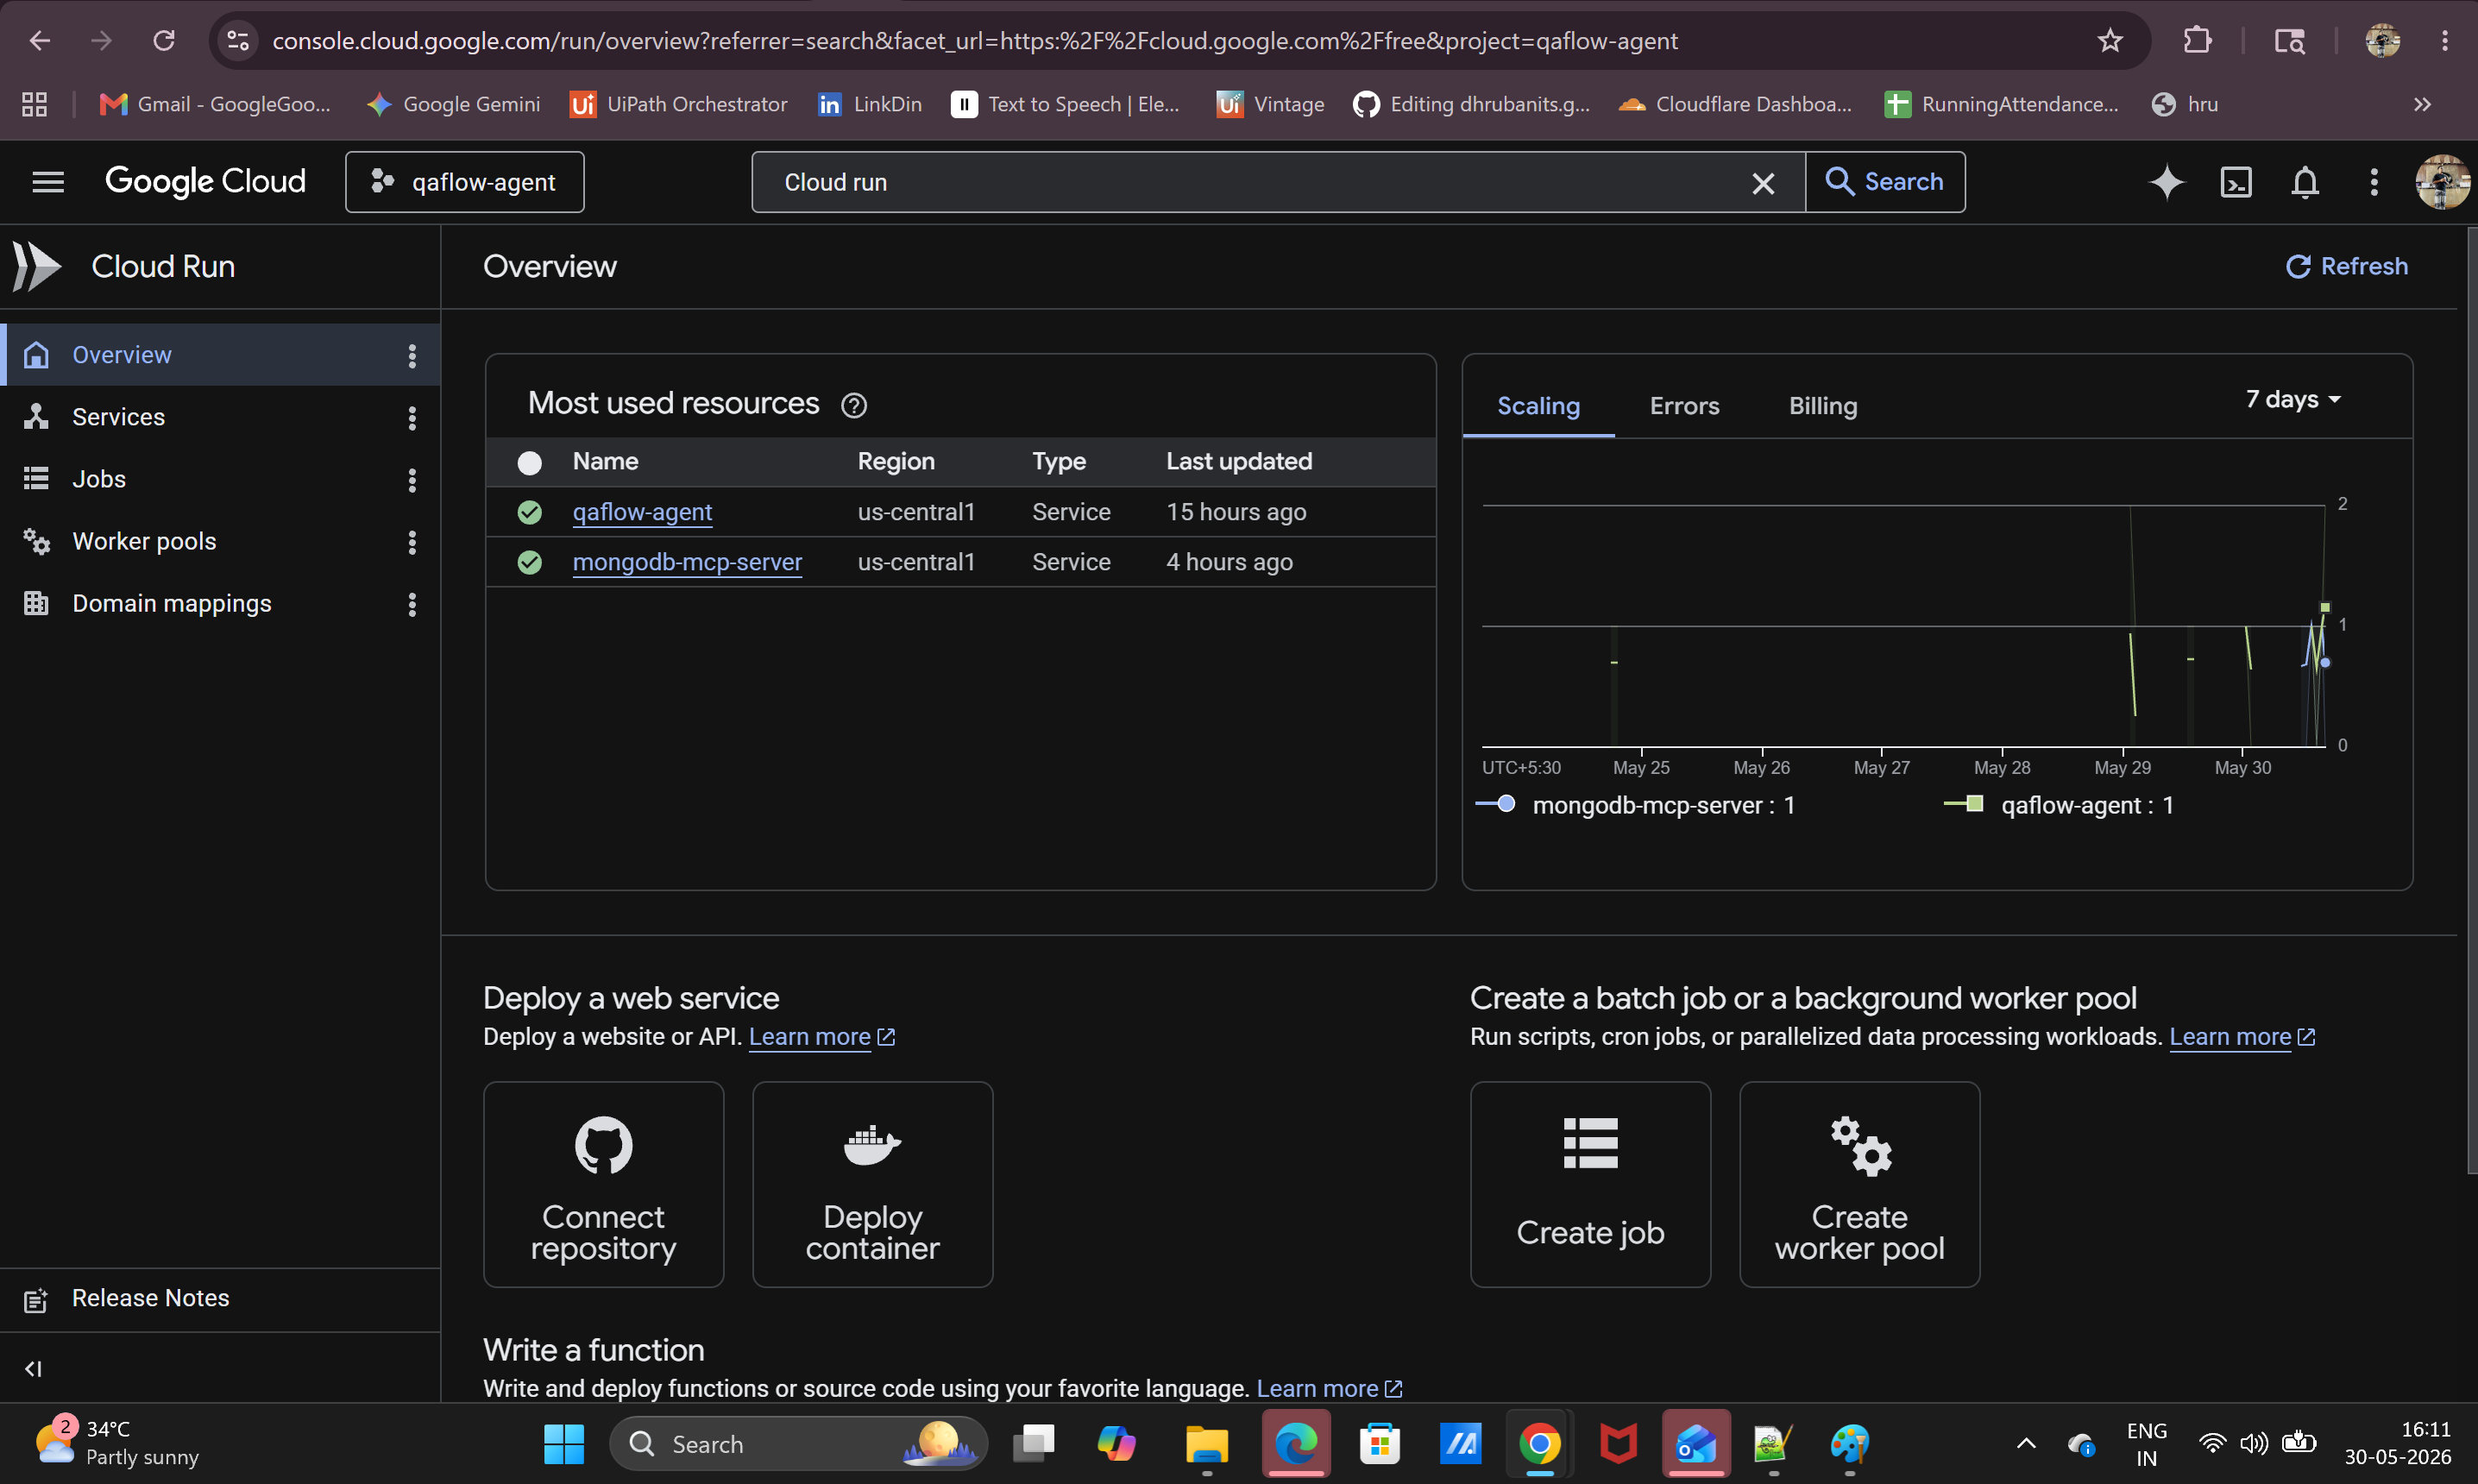Open the notifications bell
Screen dimensions: 2478x1484
(2305, 182)
